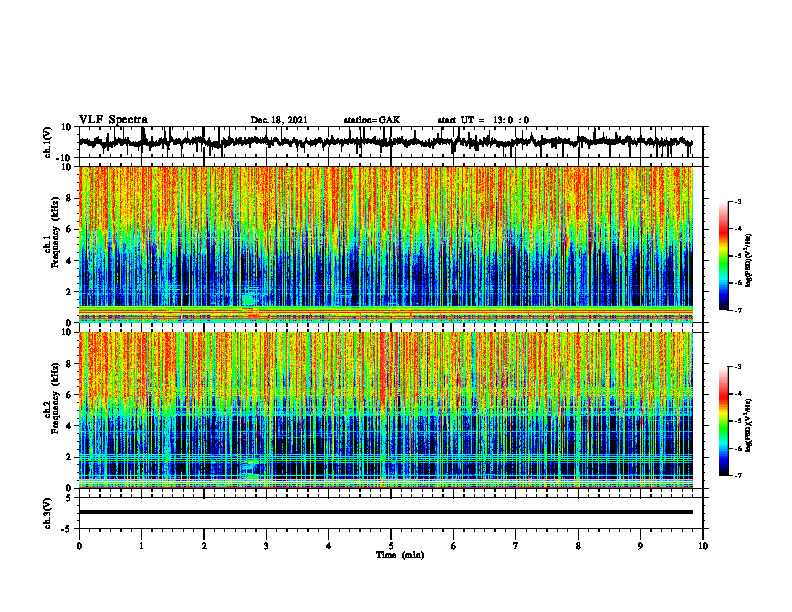Click the "start UT = 13:0 :0" header text
792x612 pixels.
(x=483, y=120)
